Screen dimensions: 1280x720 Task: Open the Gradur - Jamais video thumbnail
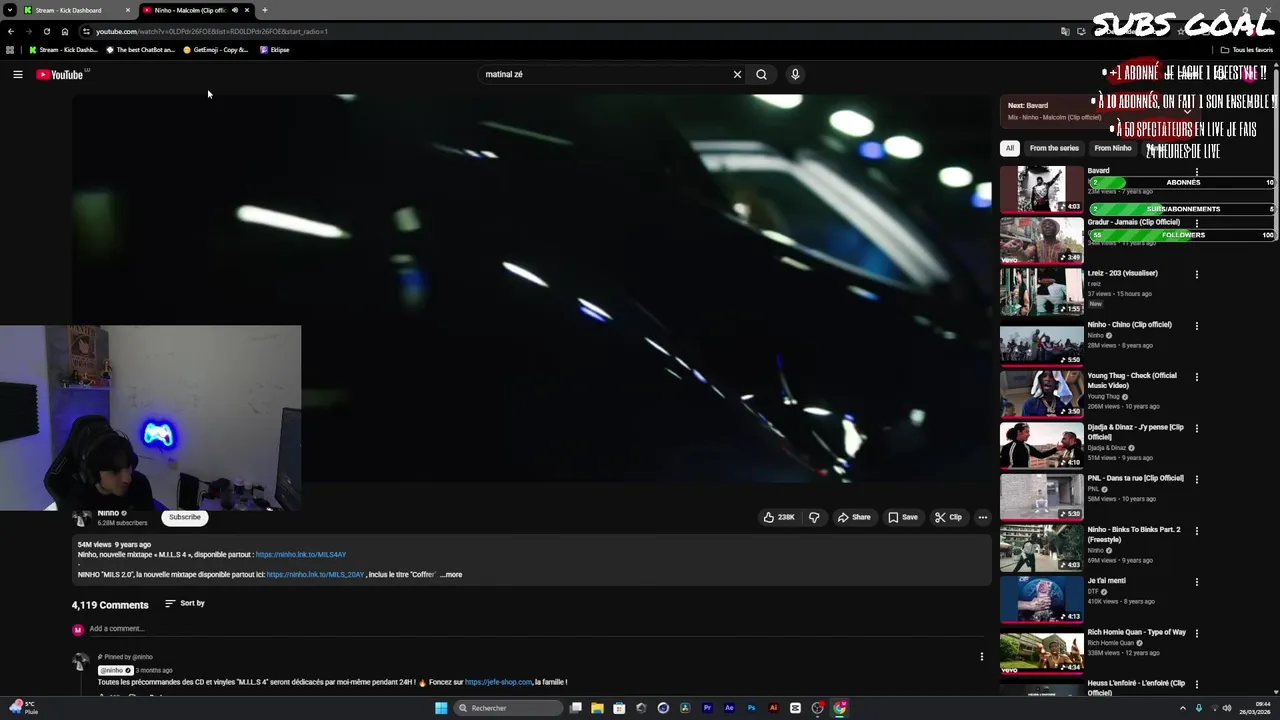pos(1041,240)
